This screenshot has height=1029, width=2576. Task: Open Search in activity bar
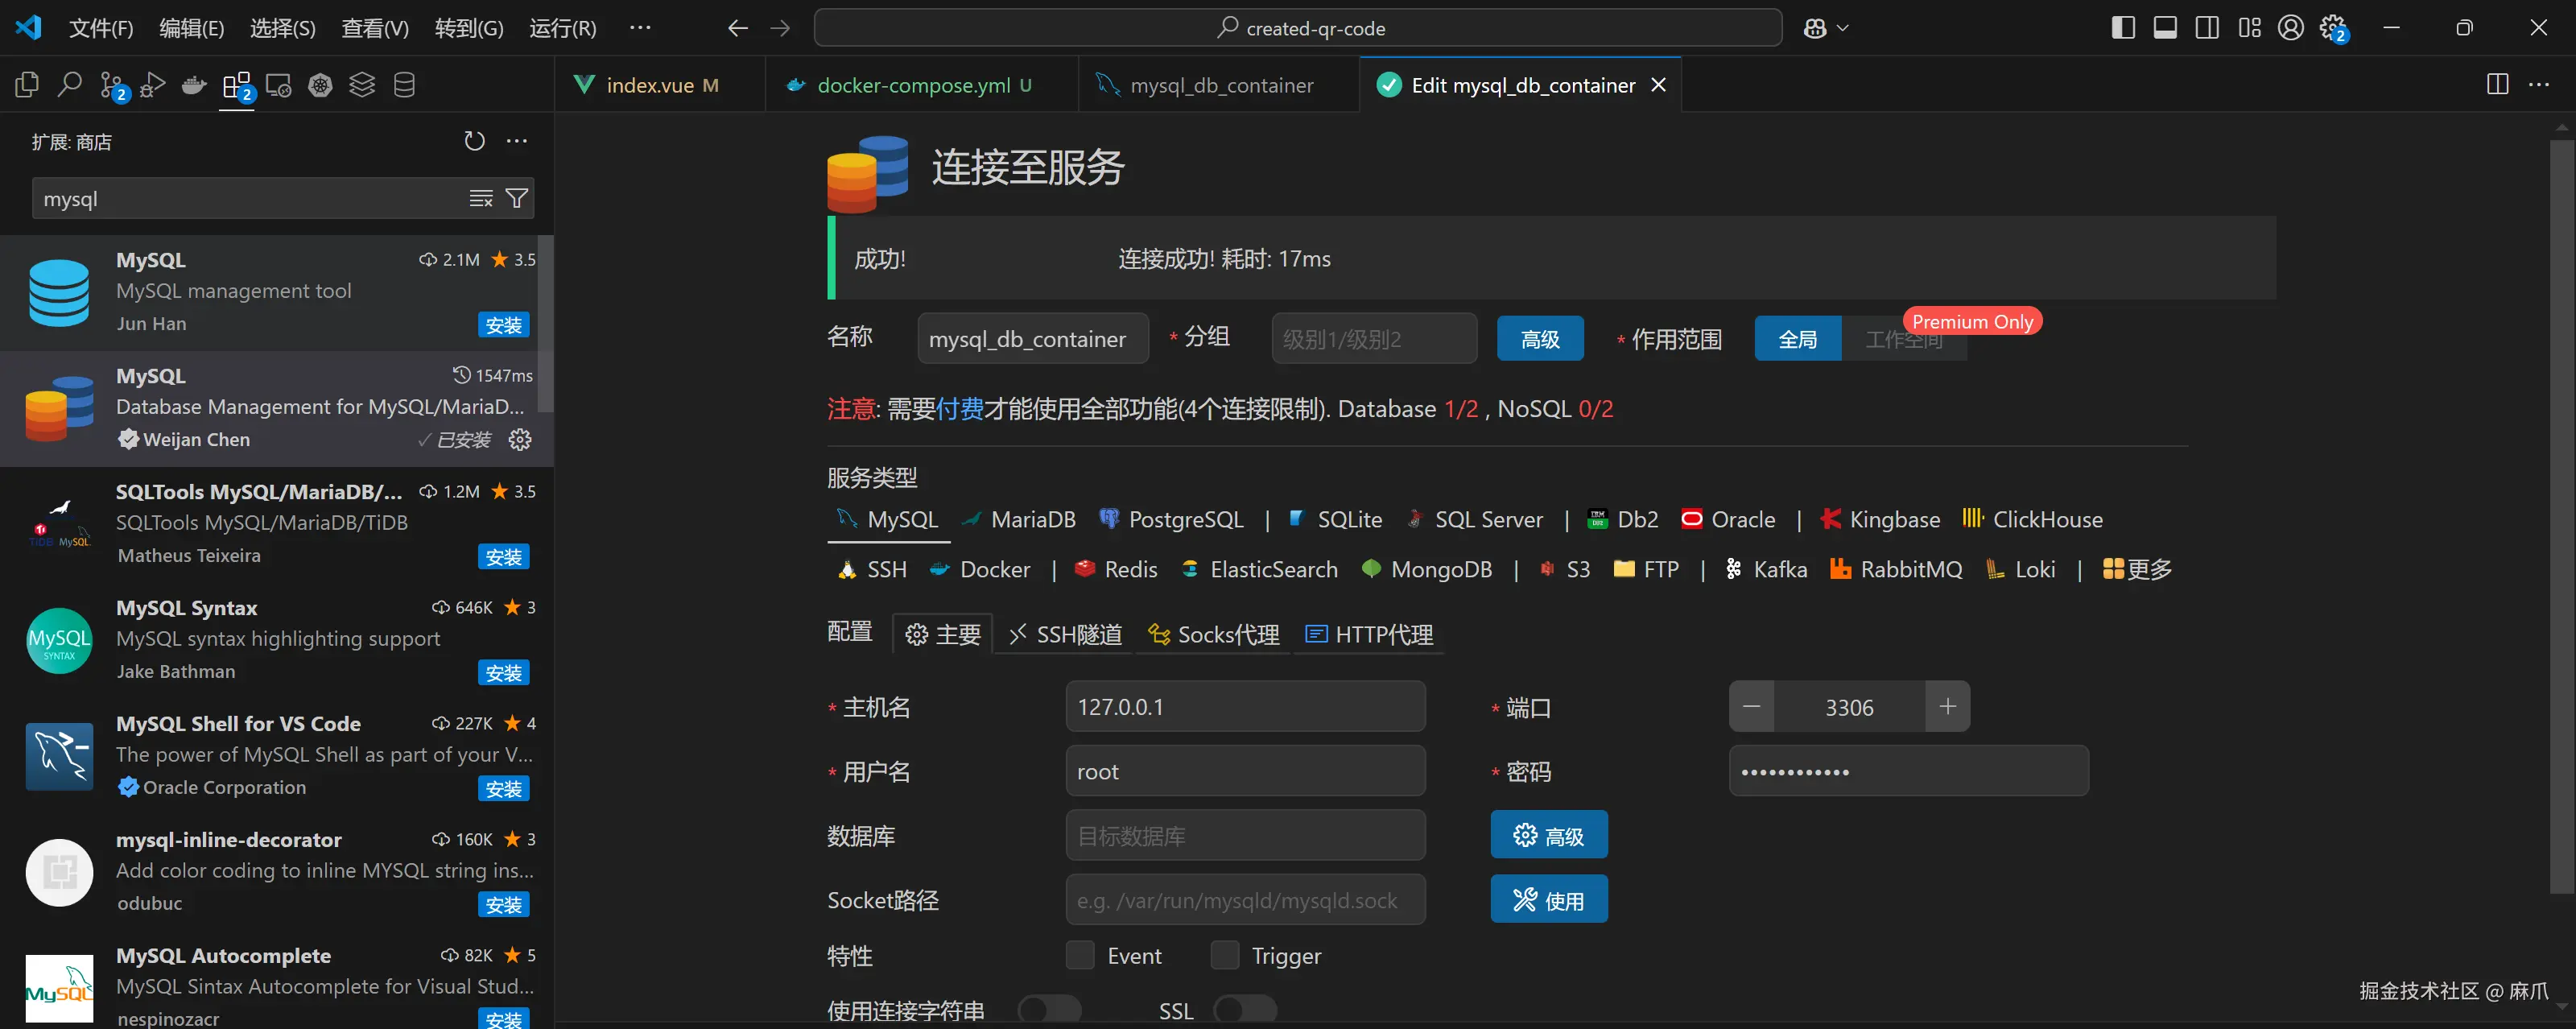click(x=69, y=85)
